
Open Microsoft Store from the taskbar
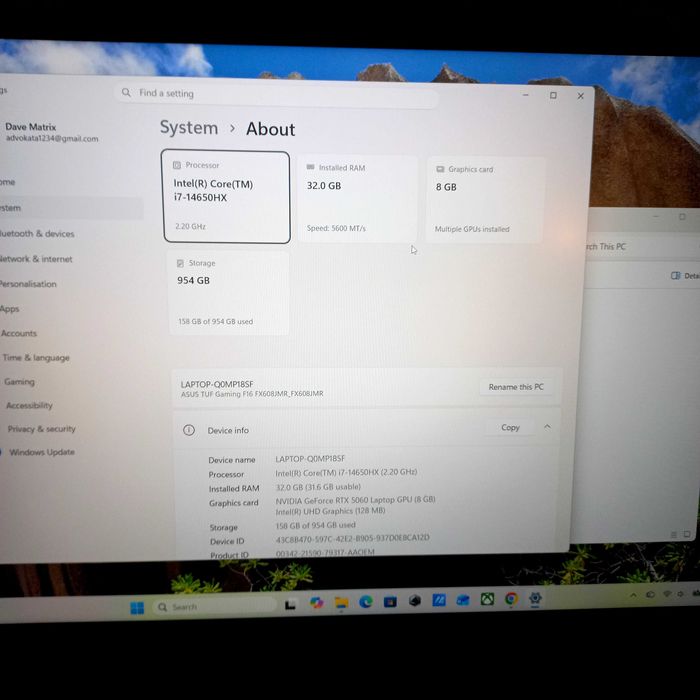[390, 601]
